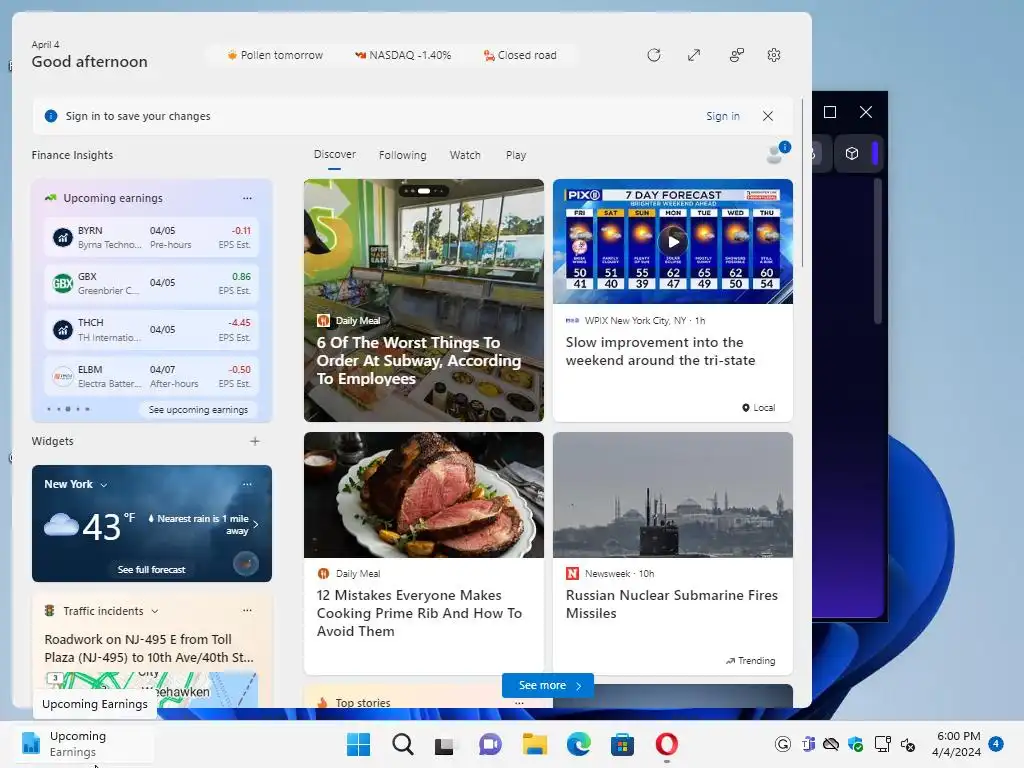
Task: Click volume muted tray icon
Action: [x=907, y=744]
